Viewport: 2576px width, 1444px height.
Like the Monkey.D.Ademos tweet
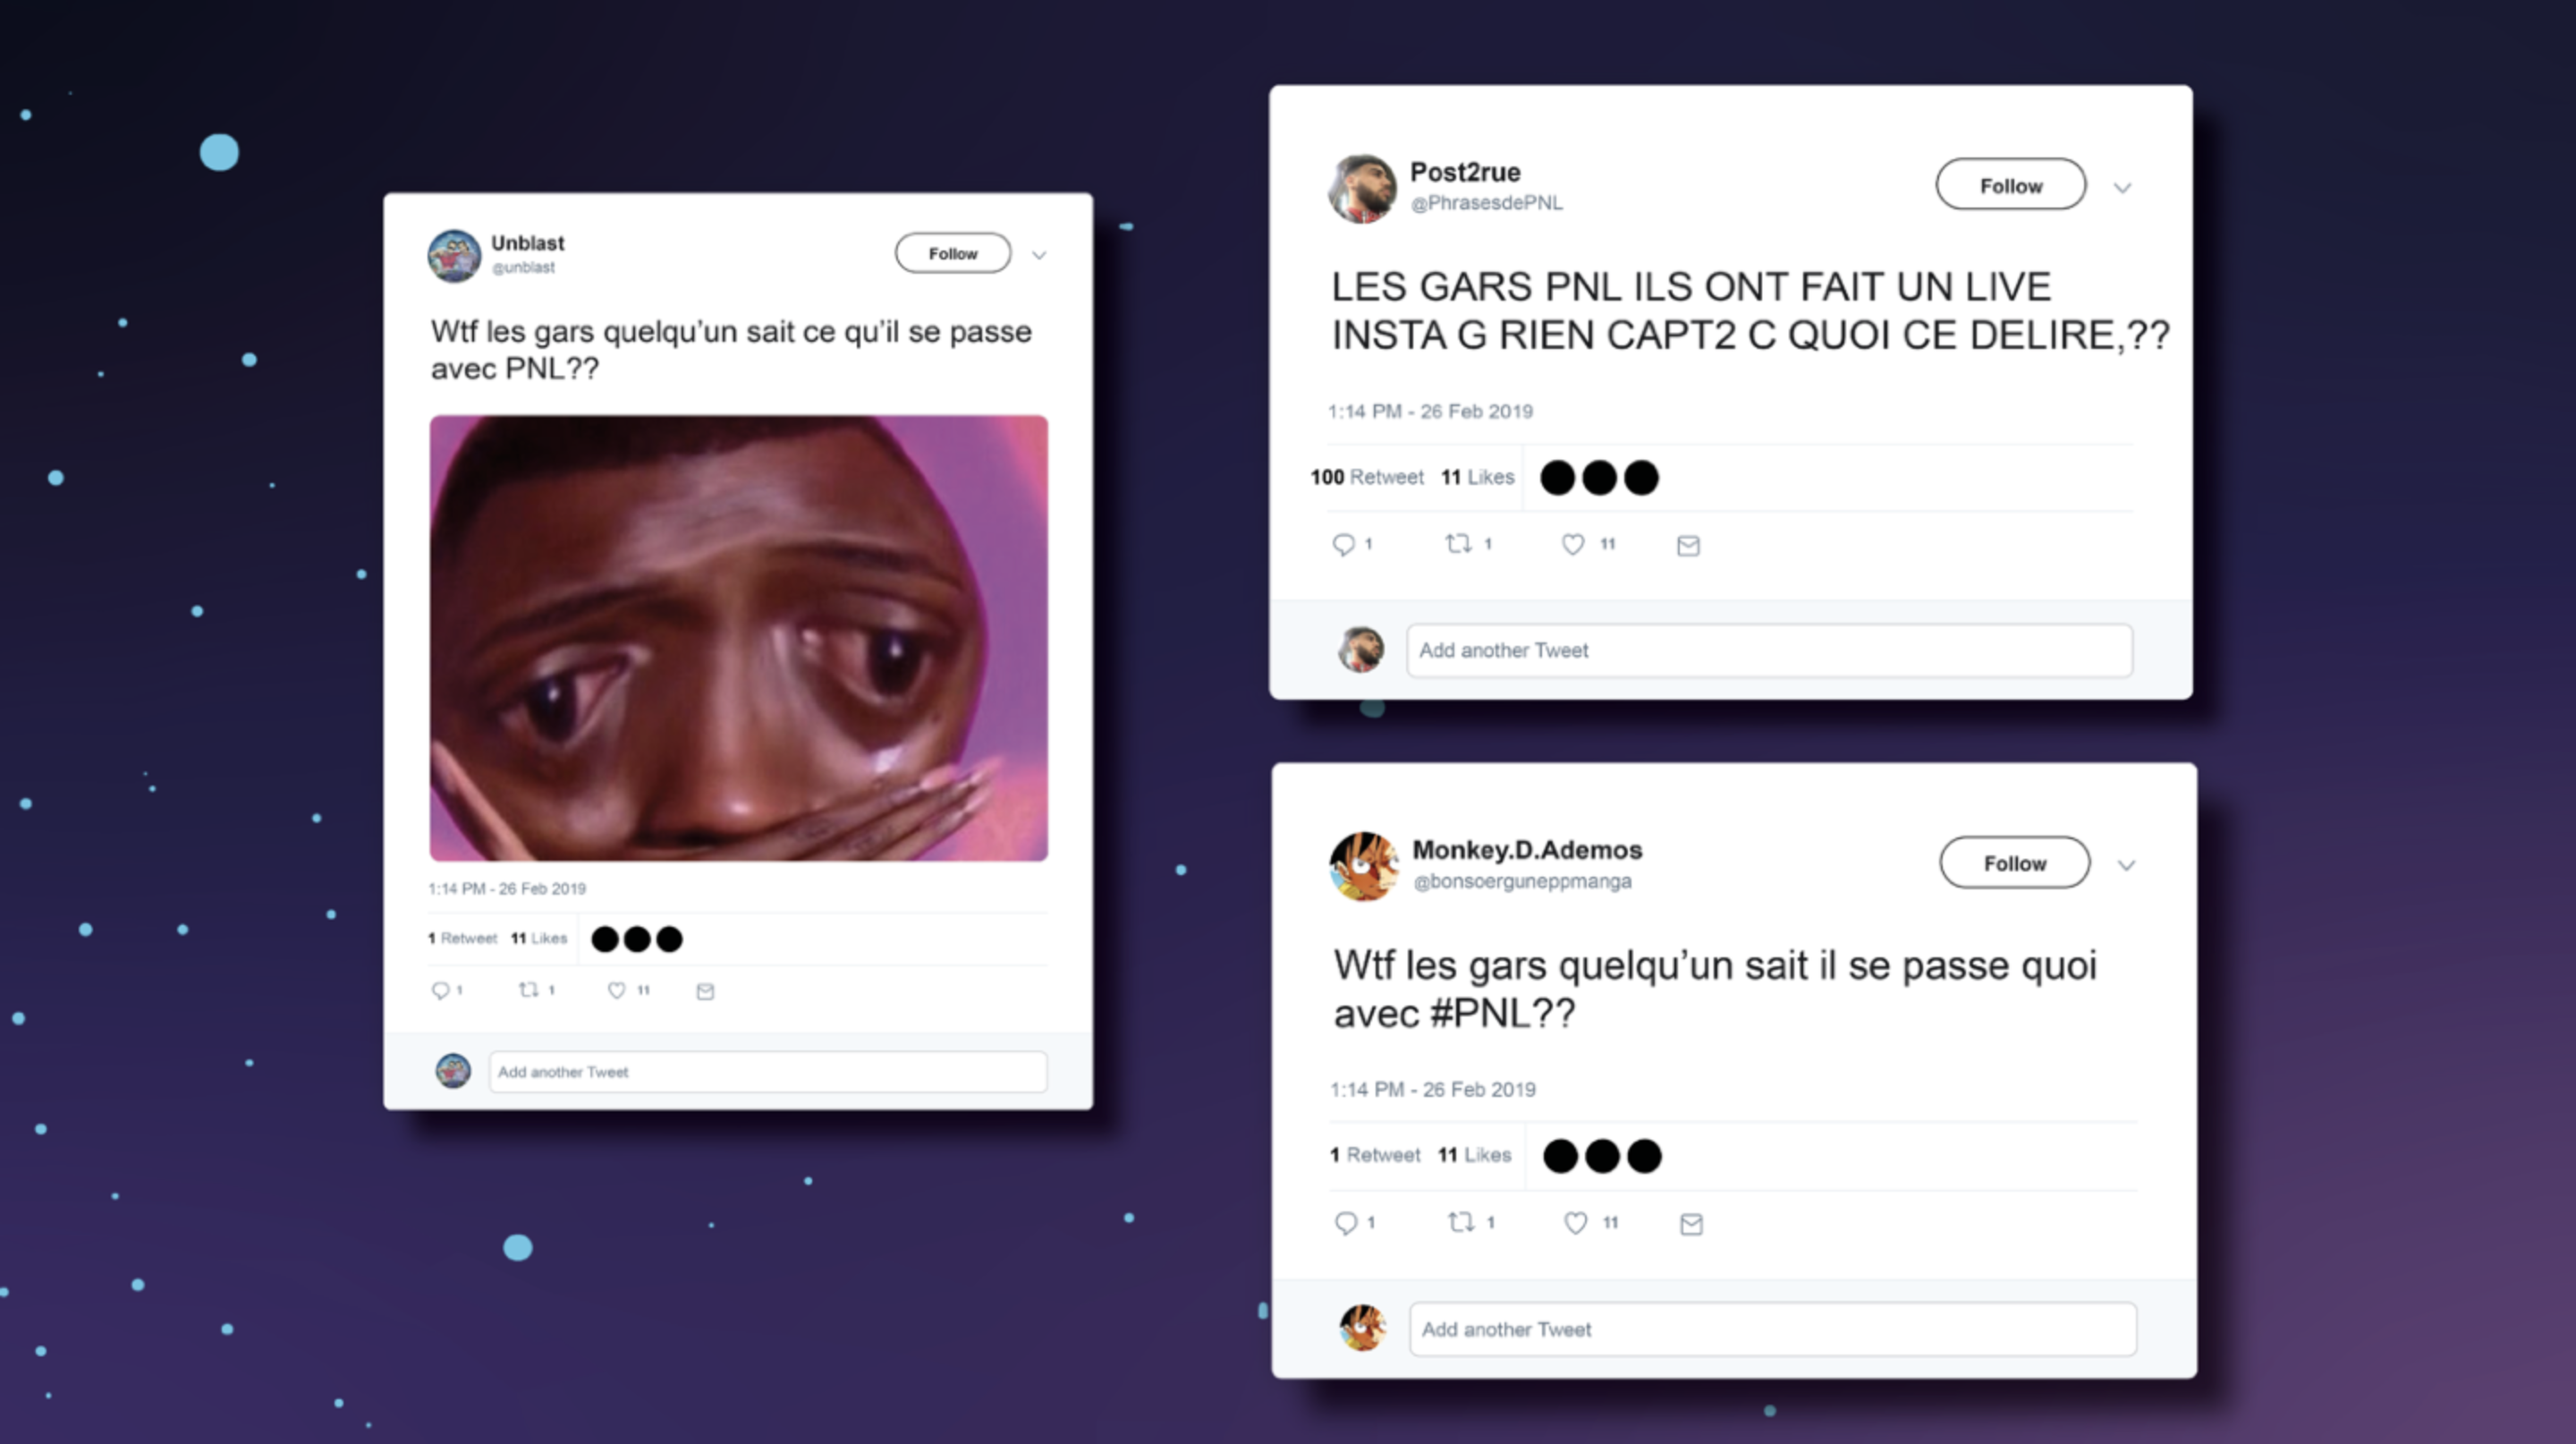point(1576,1222)
